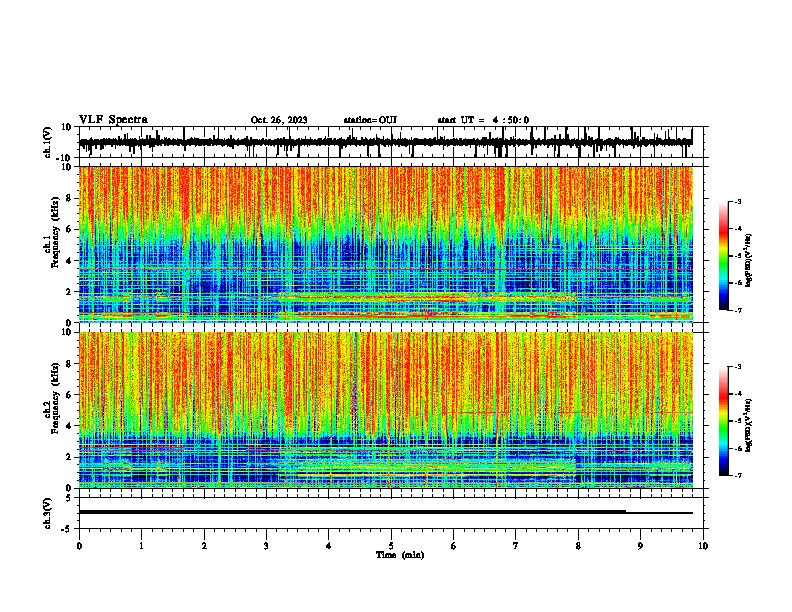
Task: Select the "start UT = 4:50:0" text
Action: click(x=483, y=120)
